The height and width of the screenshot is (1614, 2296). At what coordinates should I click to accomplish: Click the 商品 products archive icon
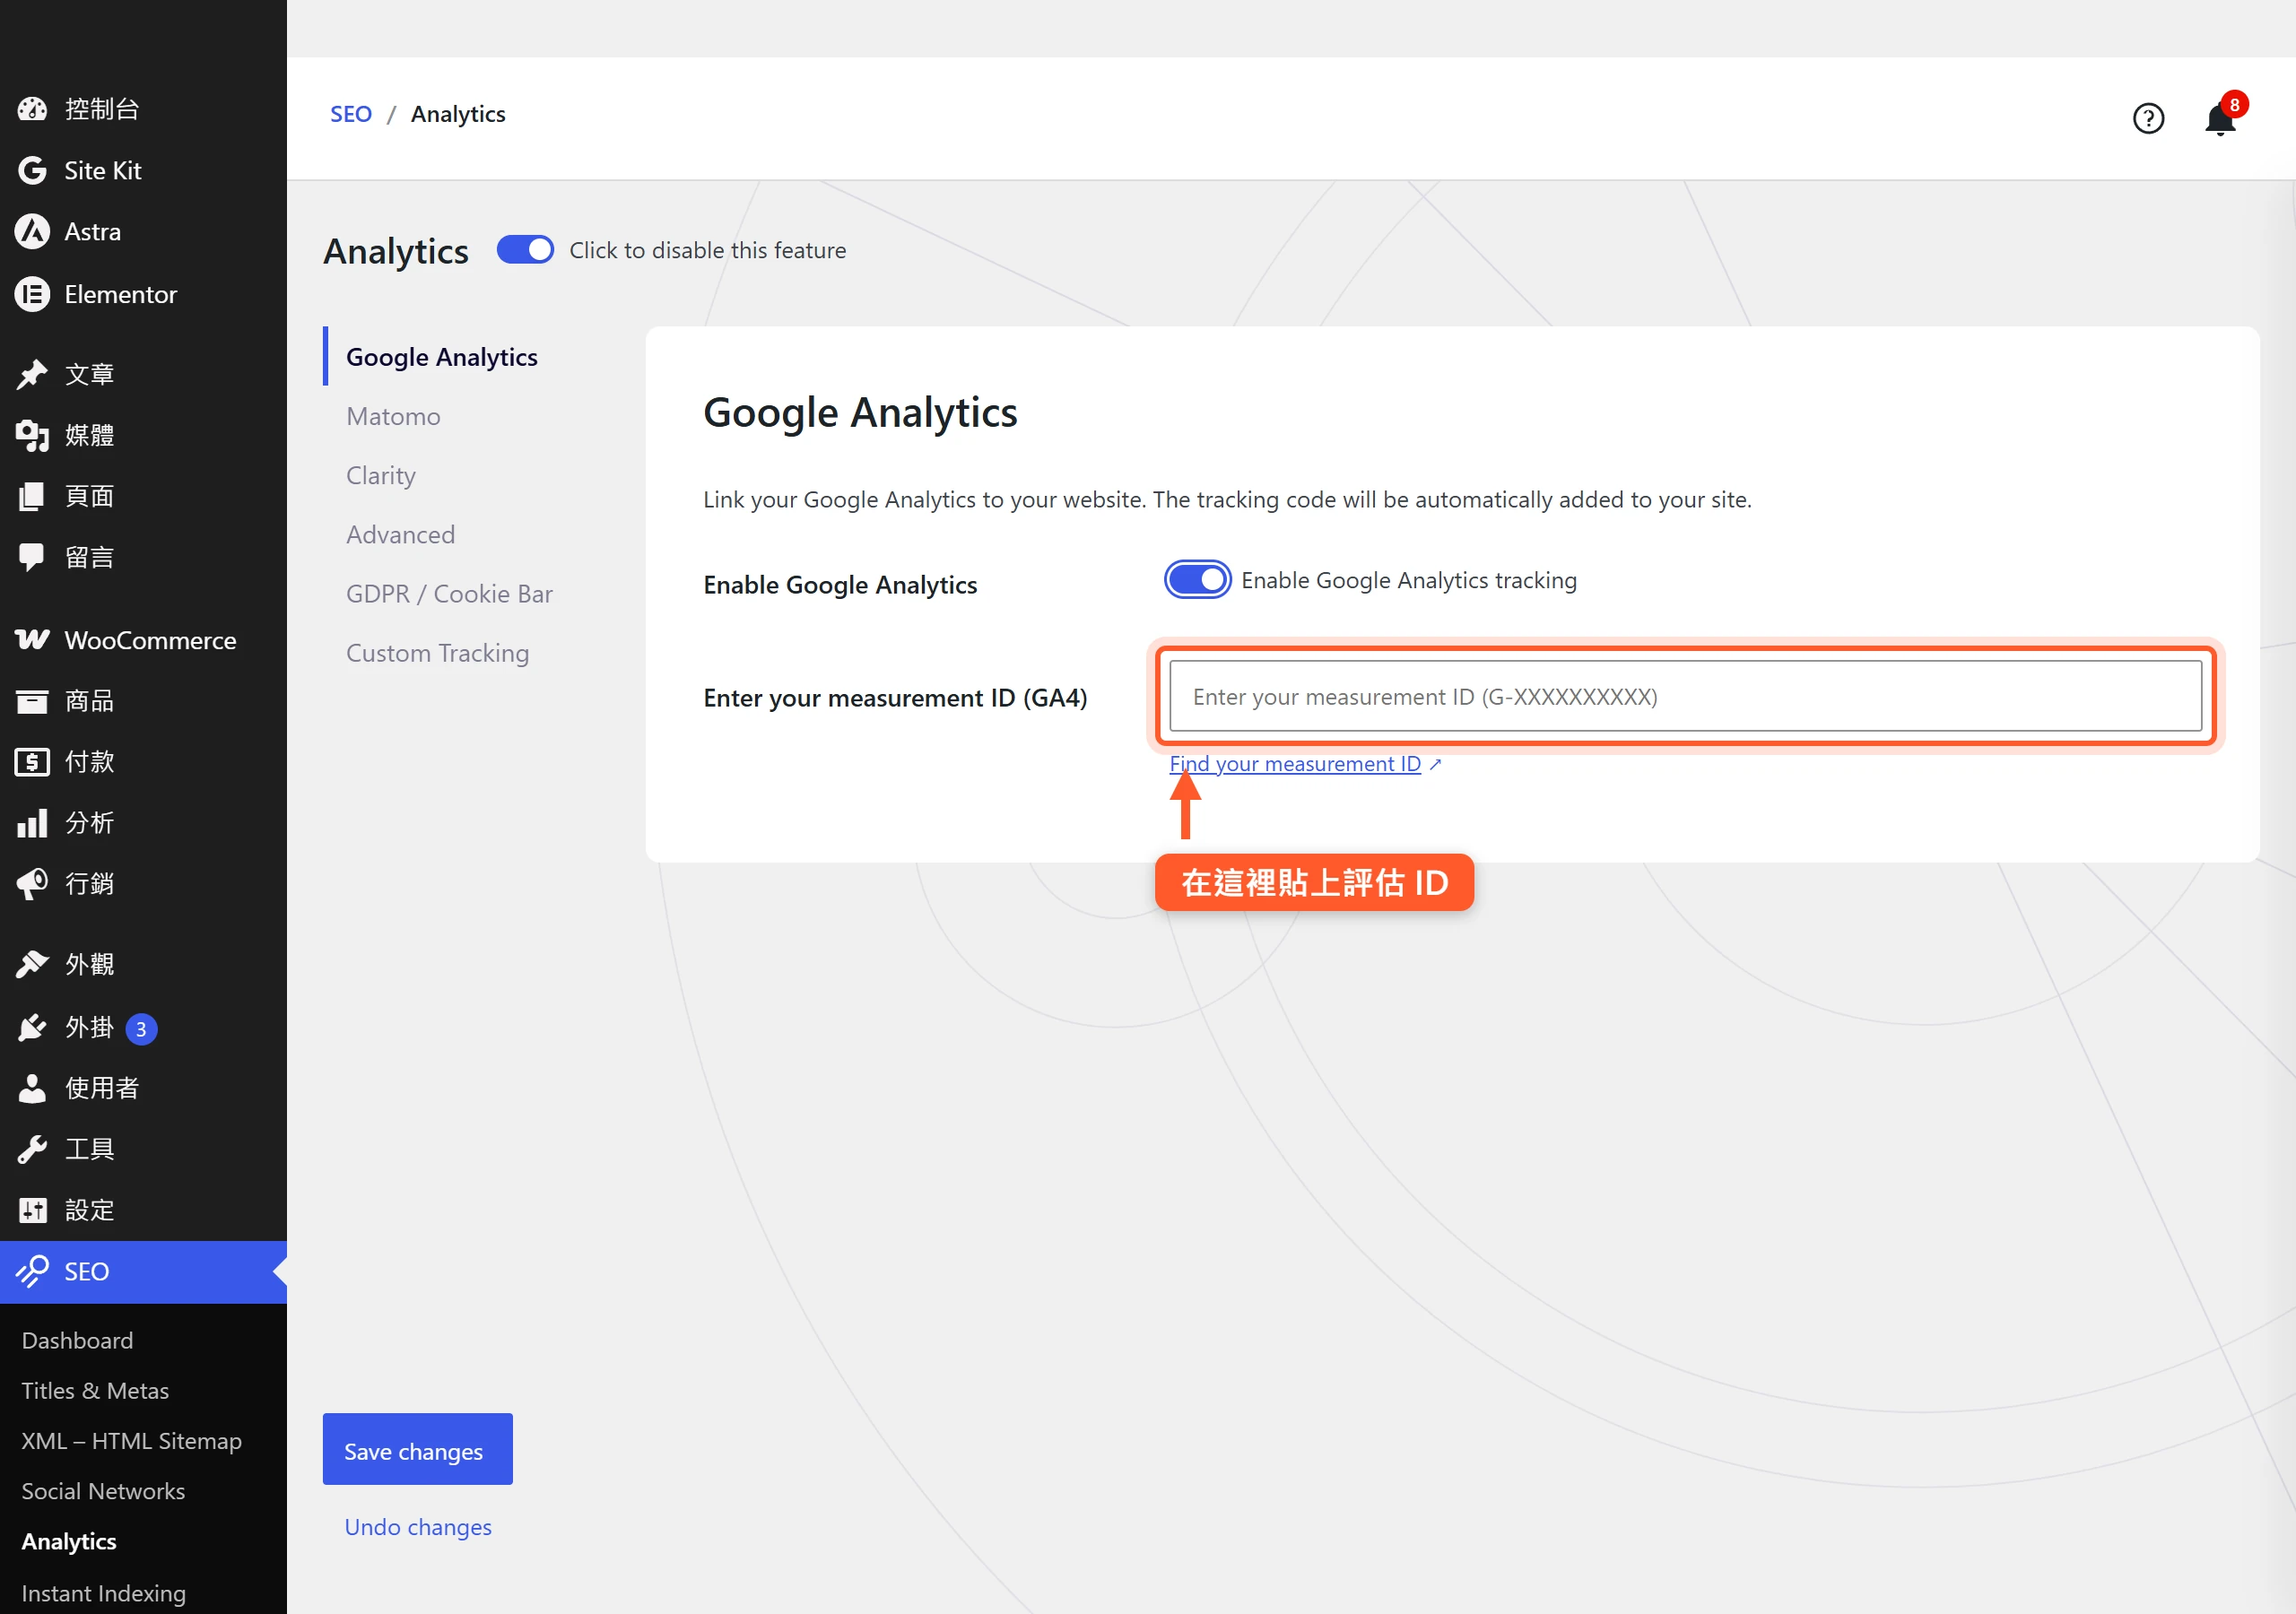pyautogui.click(x=32, y=701)
